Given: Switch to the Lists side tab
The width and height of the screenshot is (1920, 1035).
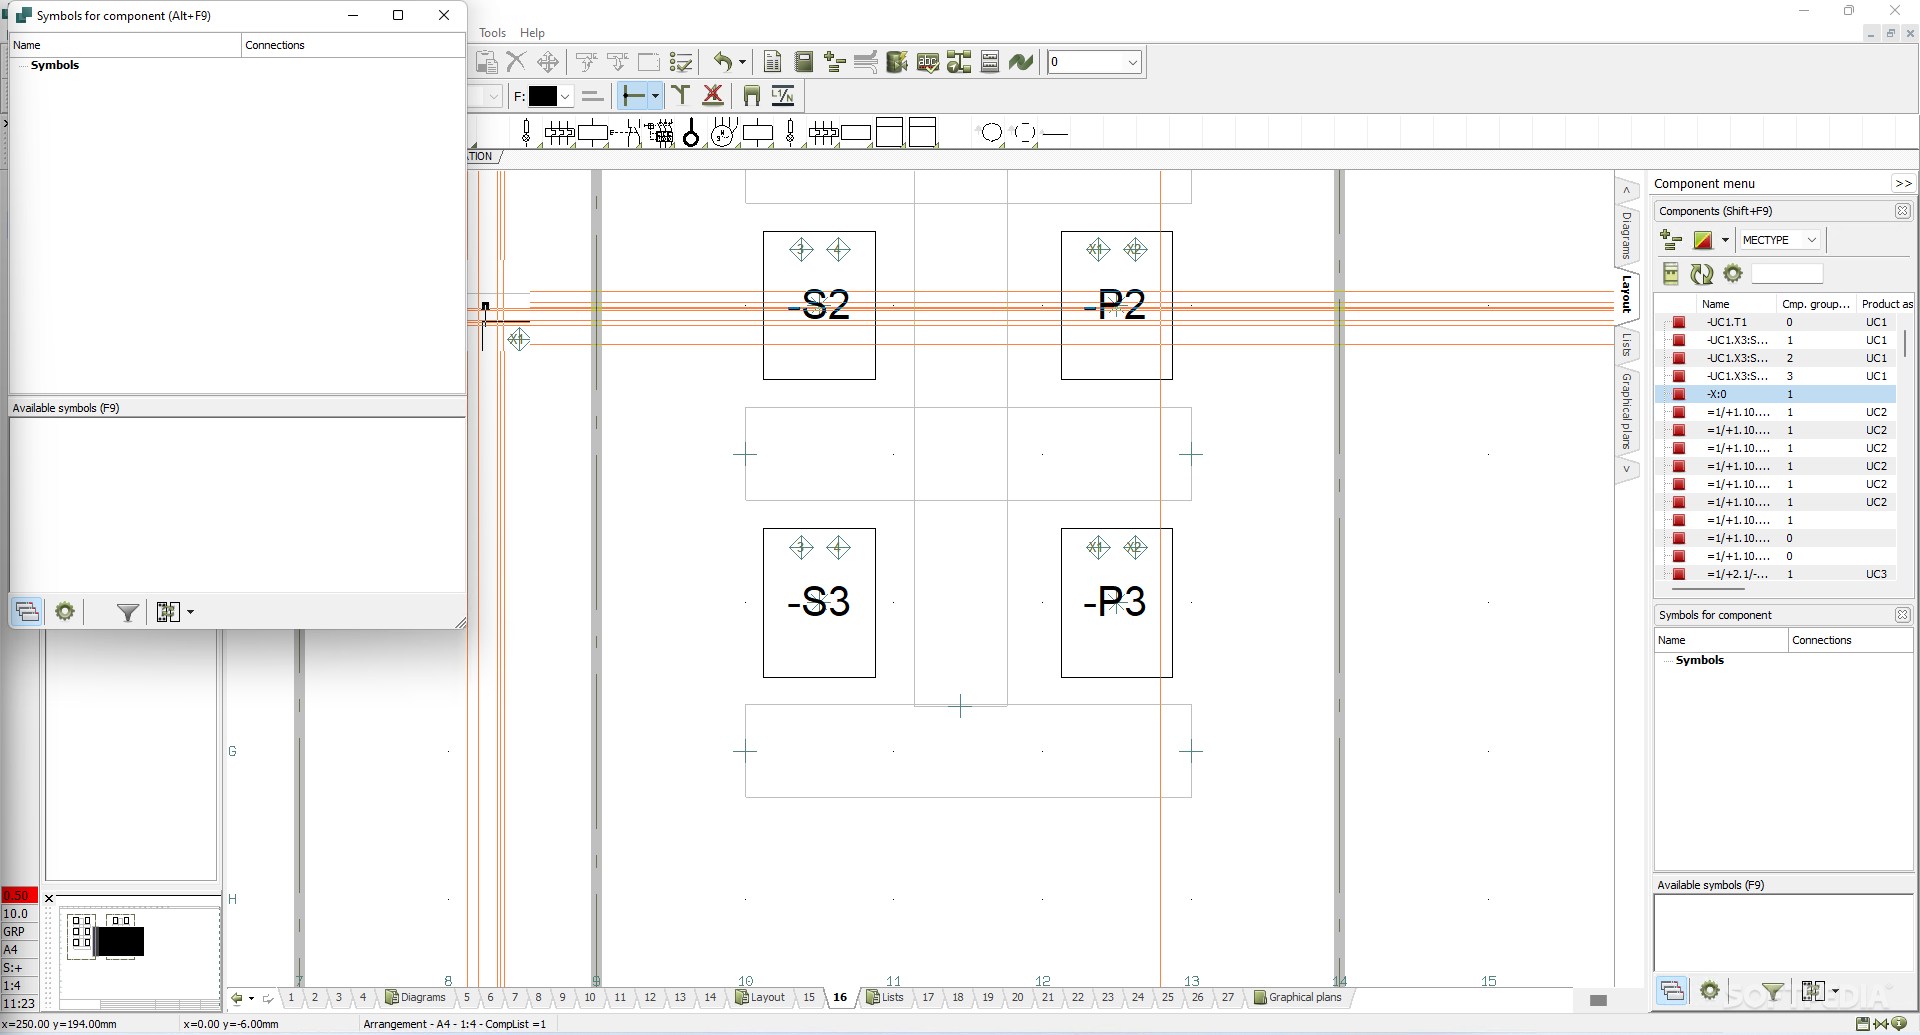Looking at the screenshot, I should [1627, 346].
